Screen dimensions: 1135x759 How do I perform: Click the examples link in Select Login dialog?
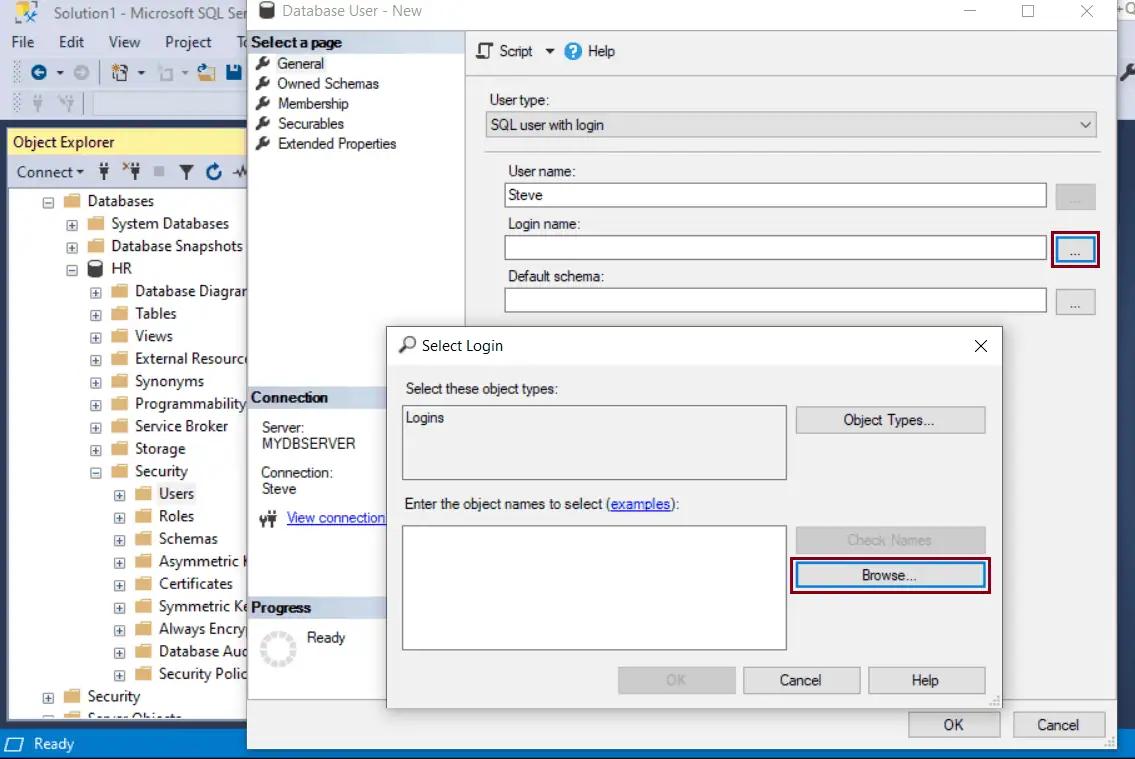[641, 504]
